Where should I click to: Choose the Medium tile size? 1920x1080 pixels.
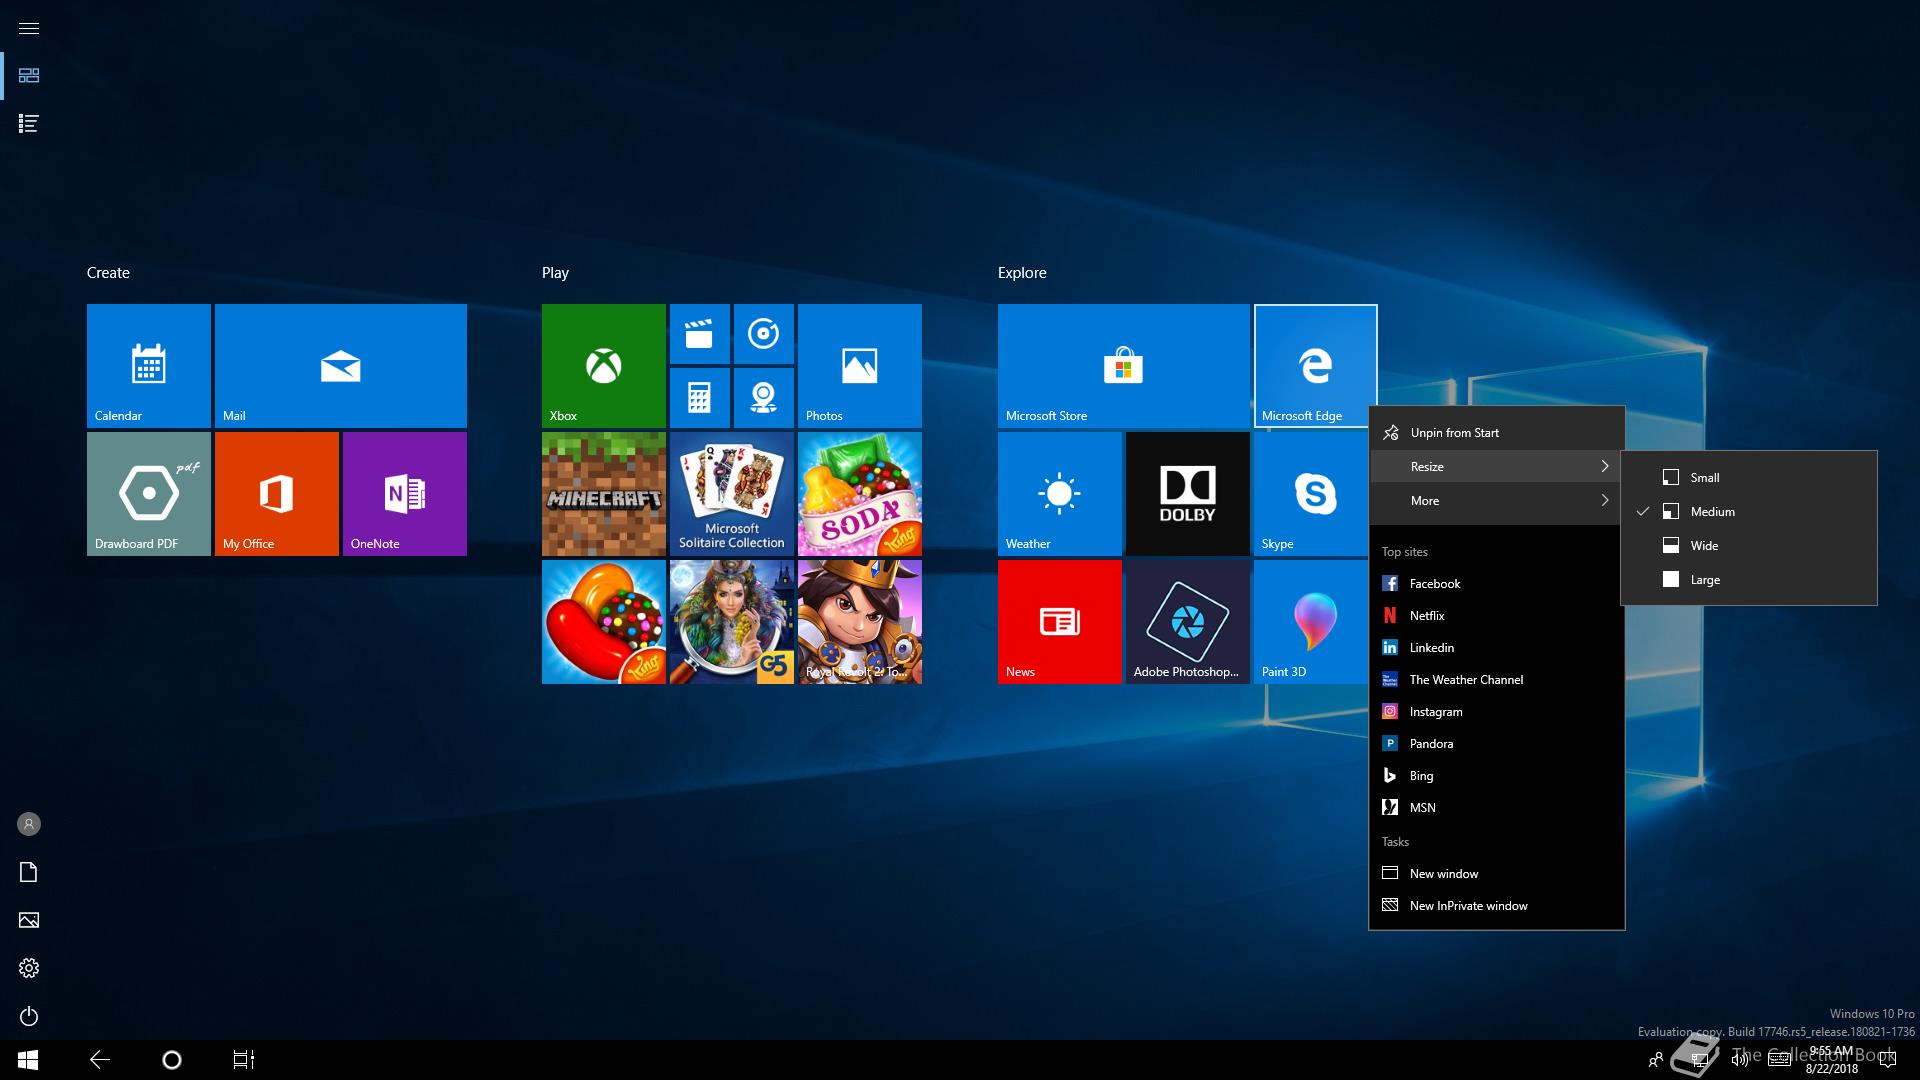[x=1748, y=511]
